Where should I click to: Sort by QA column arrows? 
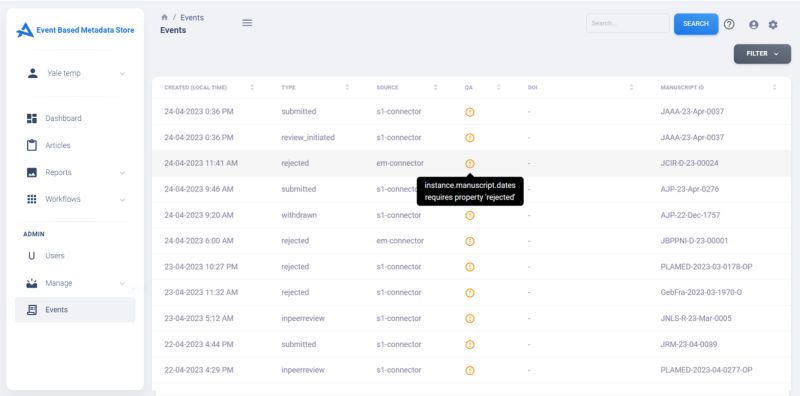click(498, 87)
